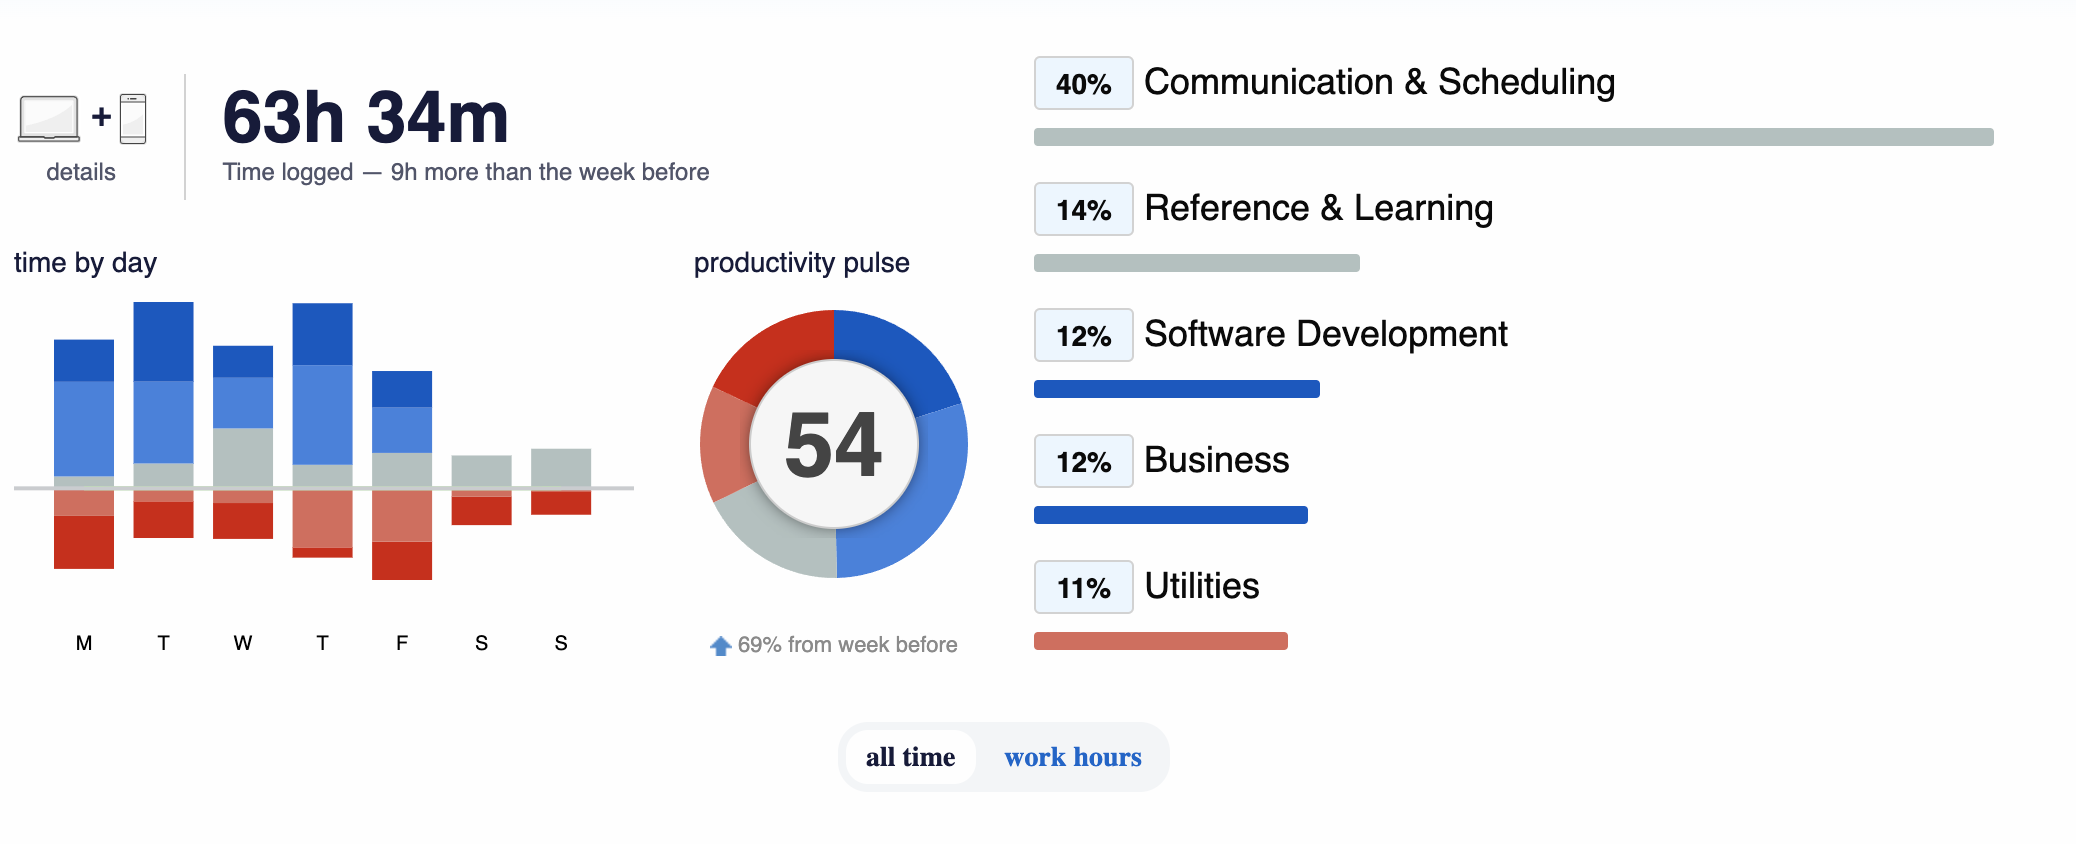Open the Reference & Learning category

pyautogui.click(x=1318, y=208)
